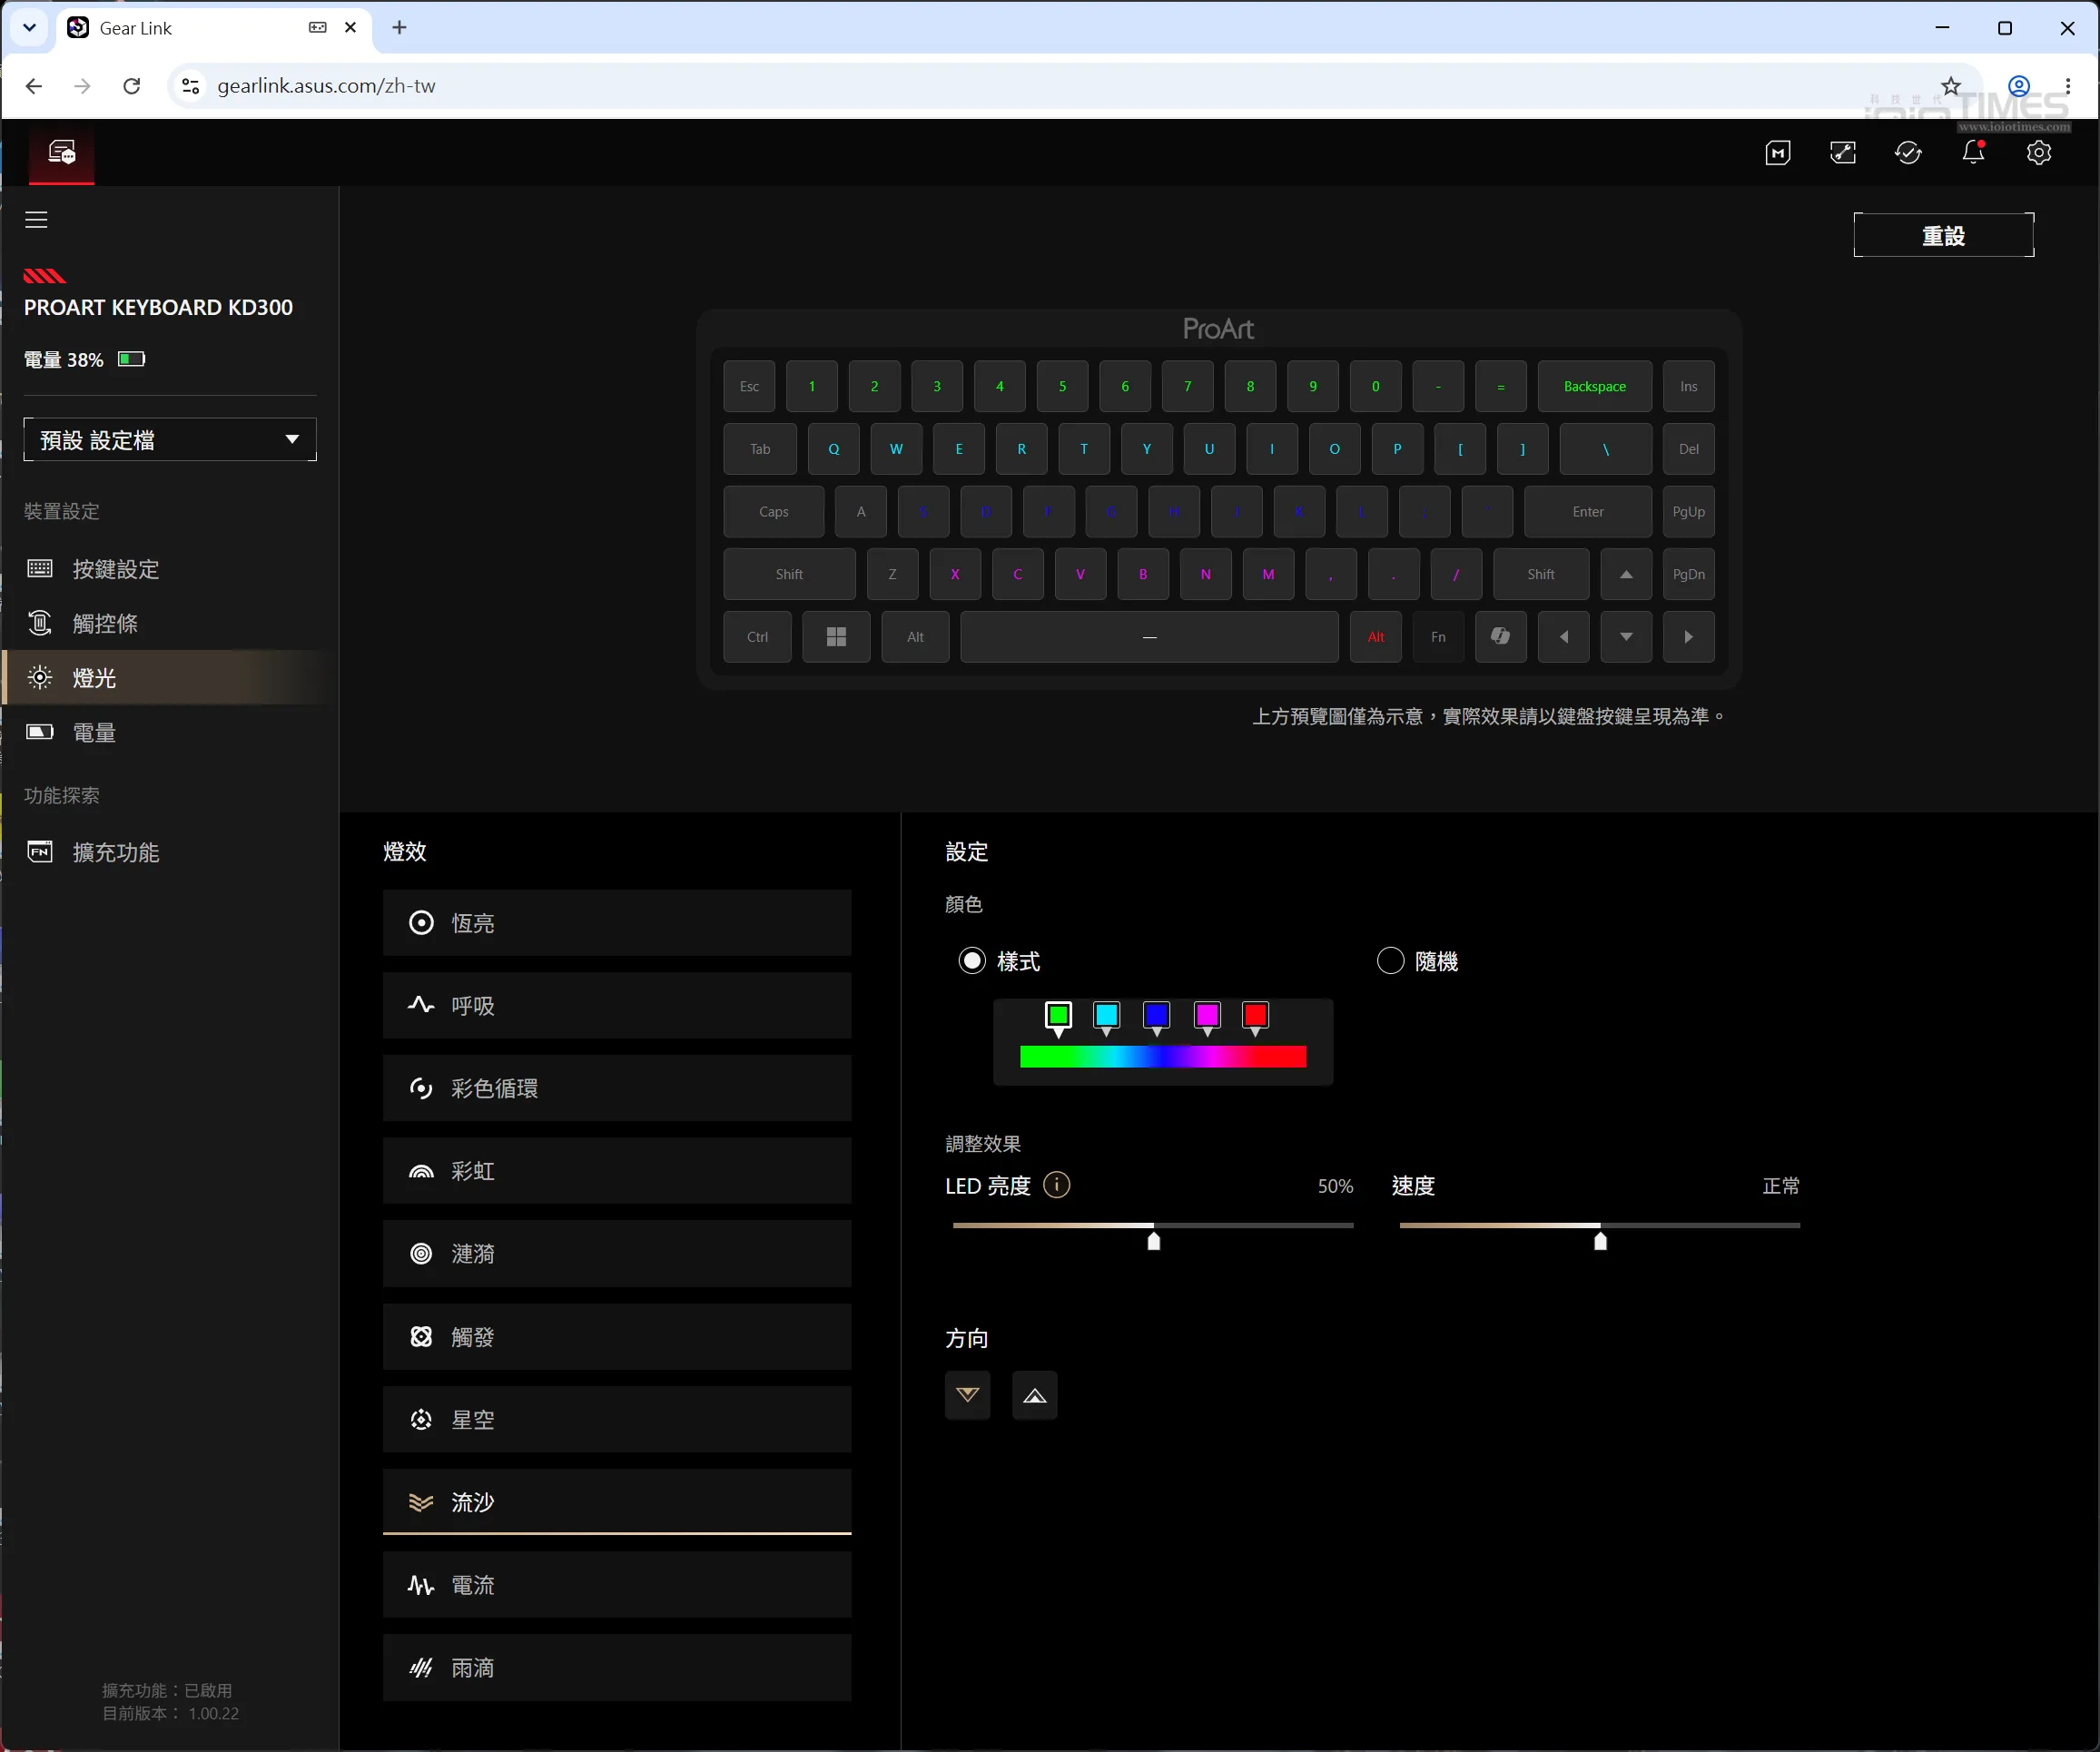
Task: Open the Gear Link device home icon
Action: (x=62, y=153)
